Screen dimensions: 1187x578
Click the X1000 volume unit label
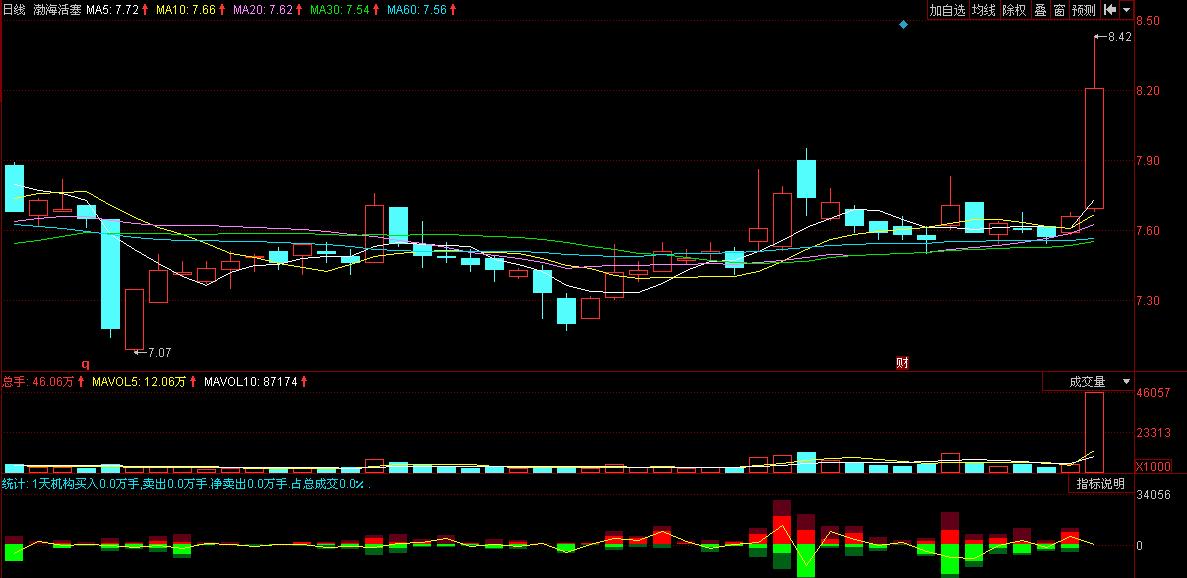[x=1152, y=466]
